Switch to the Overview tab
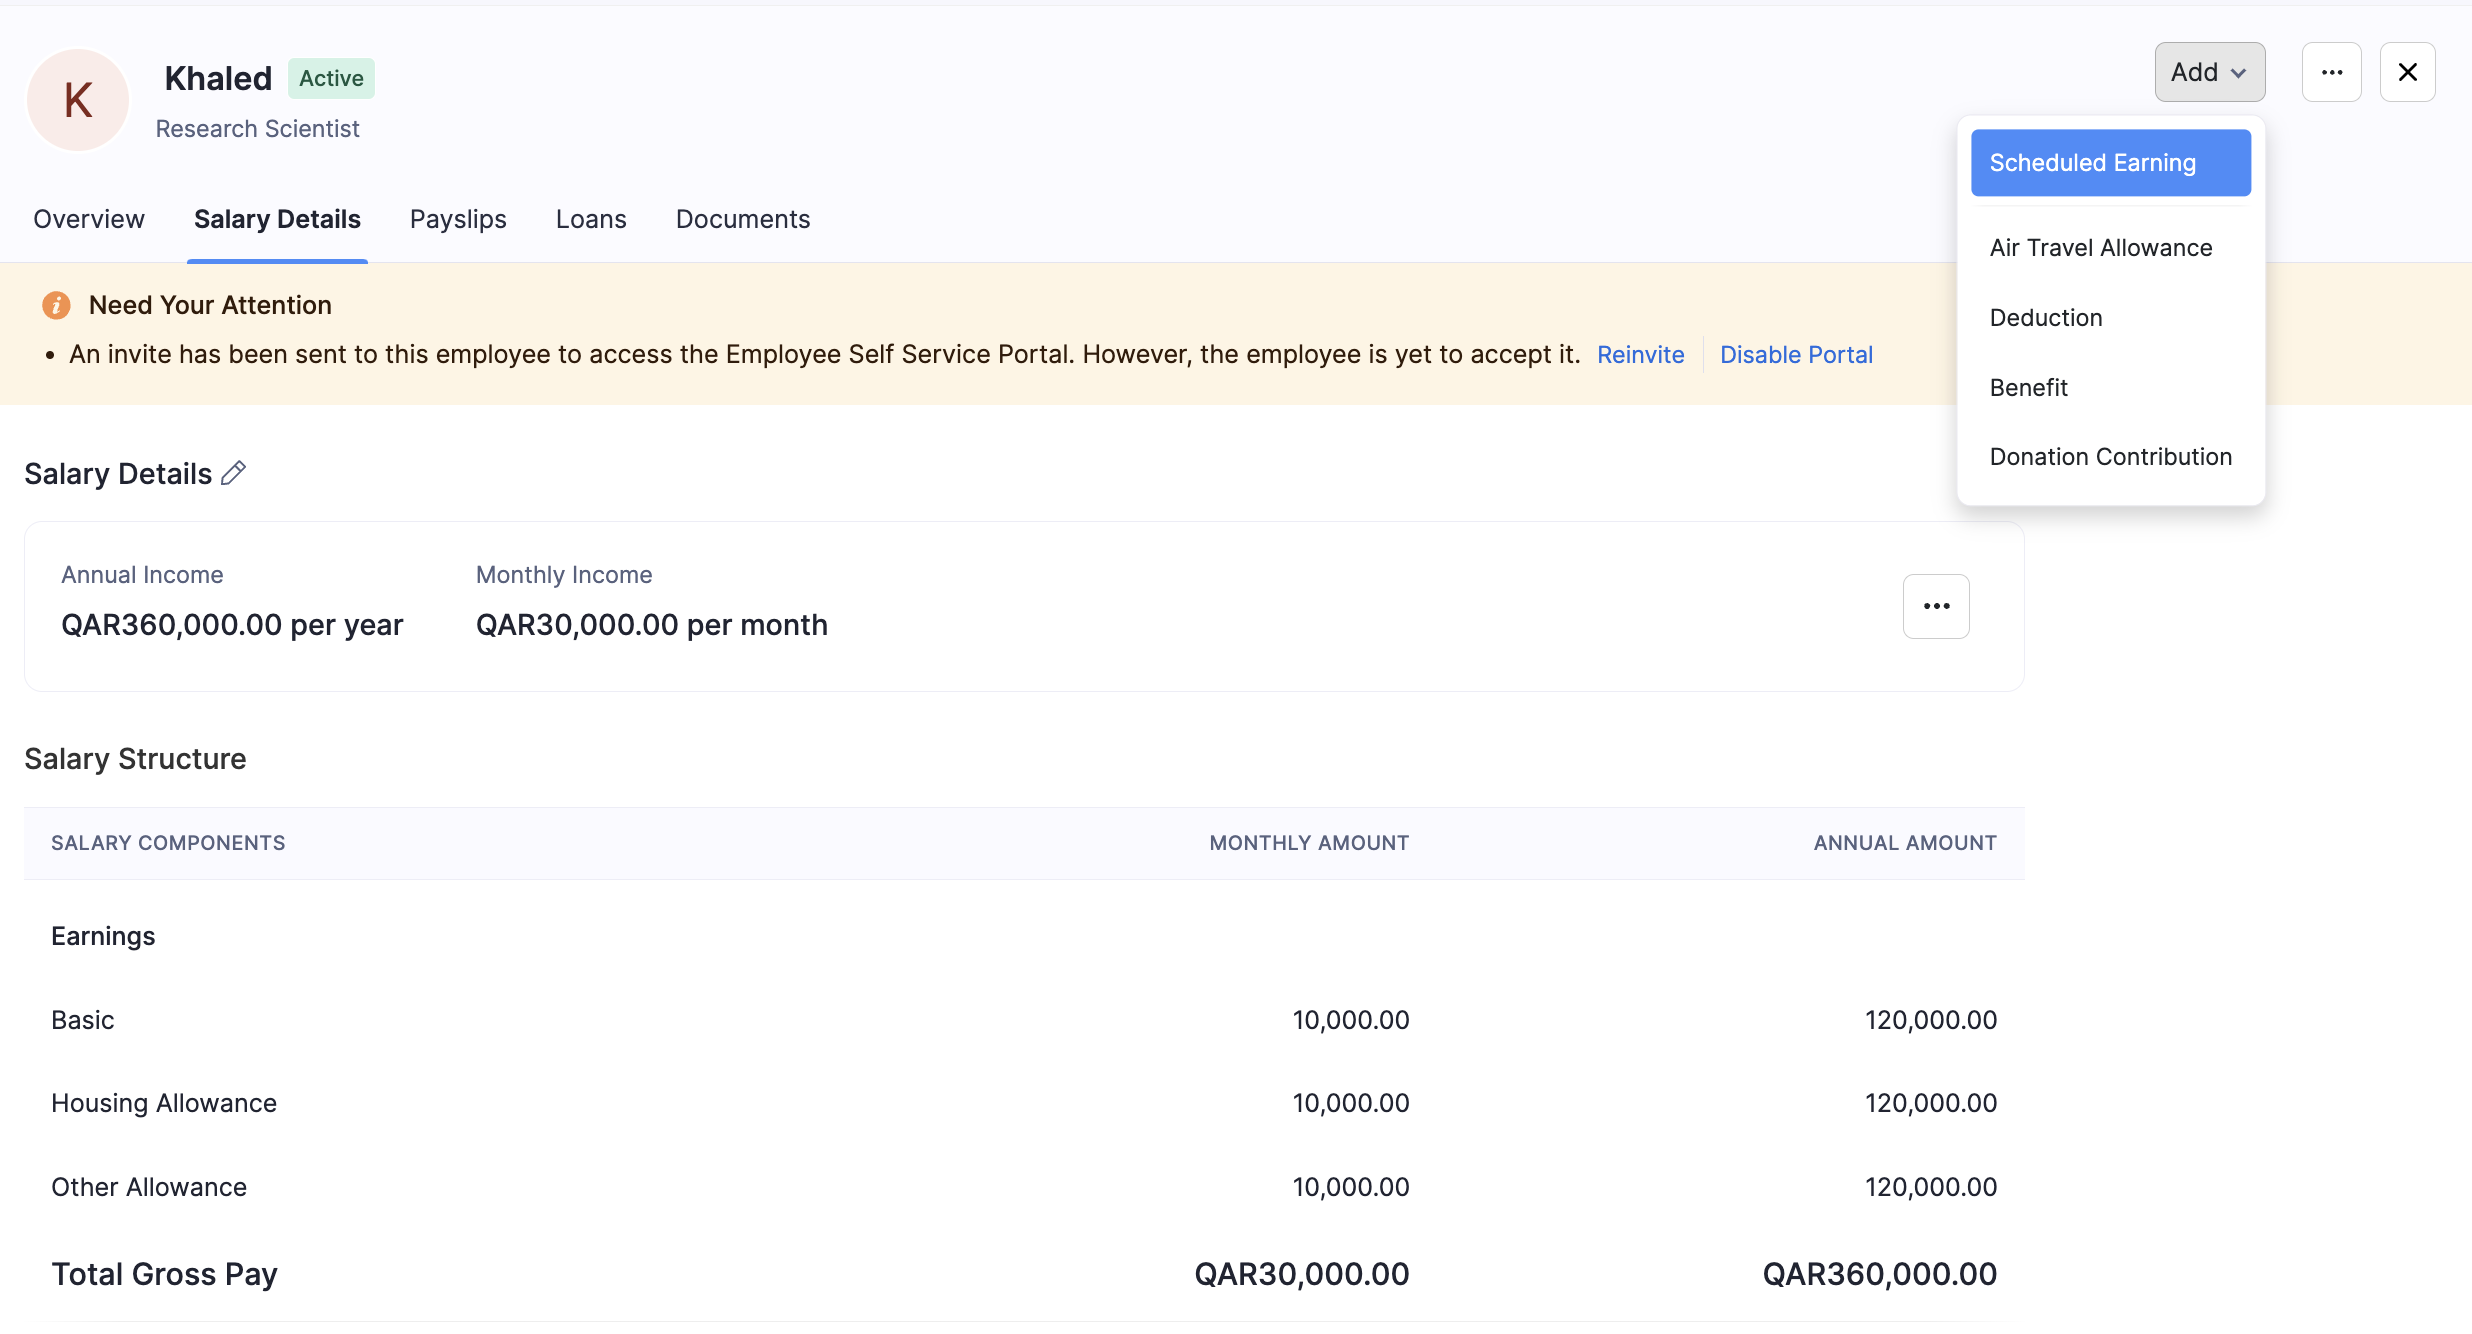Viewport: 2472px width, 1334px height. click(88, 218)
